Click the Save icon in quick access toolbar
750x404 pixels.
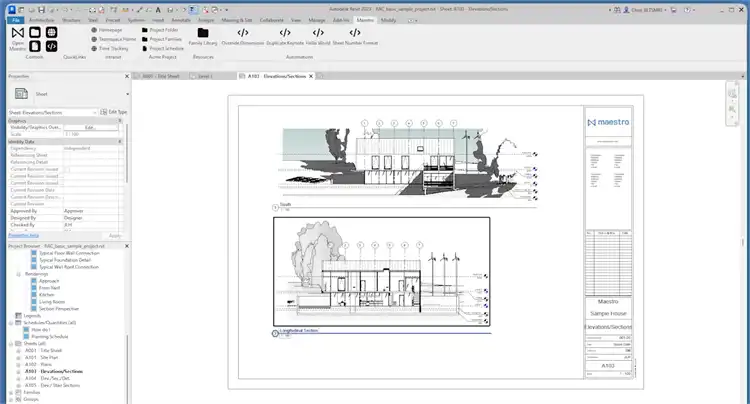tap(42, 10)
